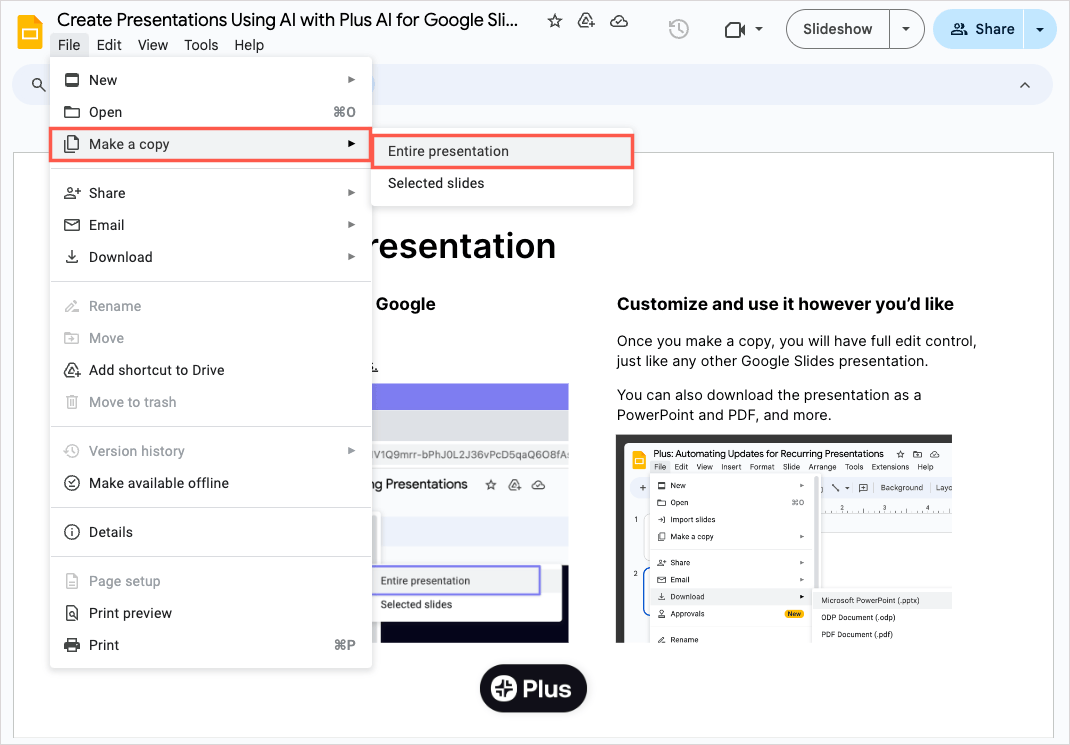Open the File menu
Viewport: 1070px width, 745px height.
[69, 45]
